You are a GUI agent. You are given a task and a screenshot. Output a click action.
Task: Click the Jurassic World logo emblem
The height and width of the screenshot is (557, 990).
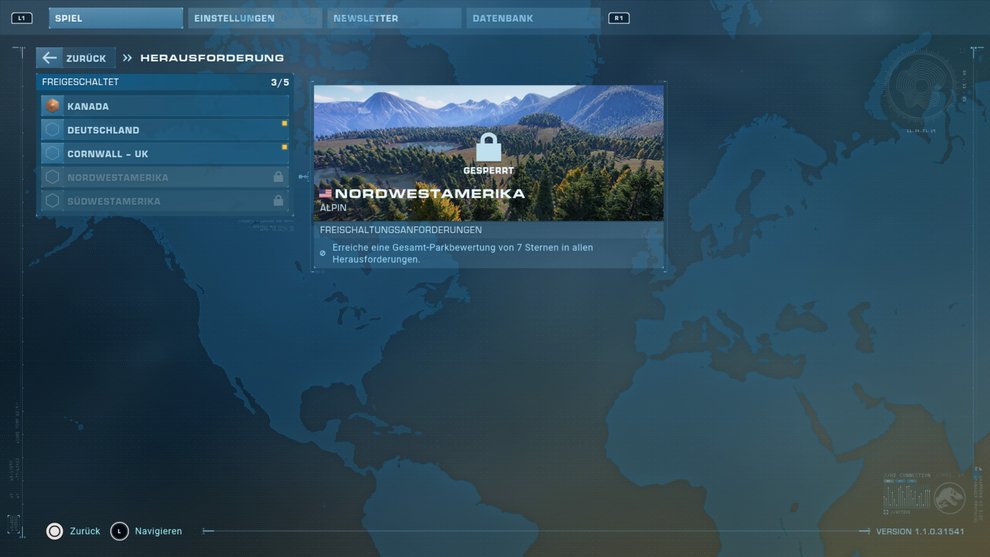950,497
